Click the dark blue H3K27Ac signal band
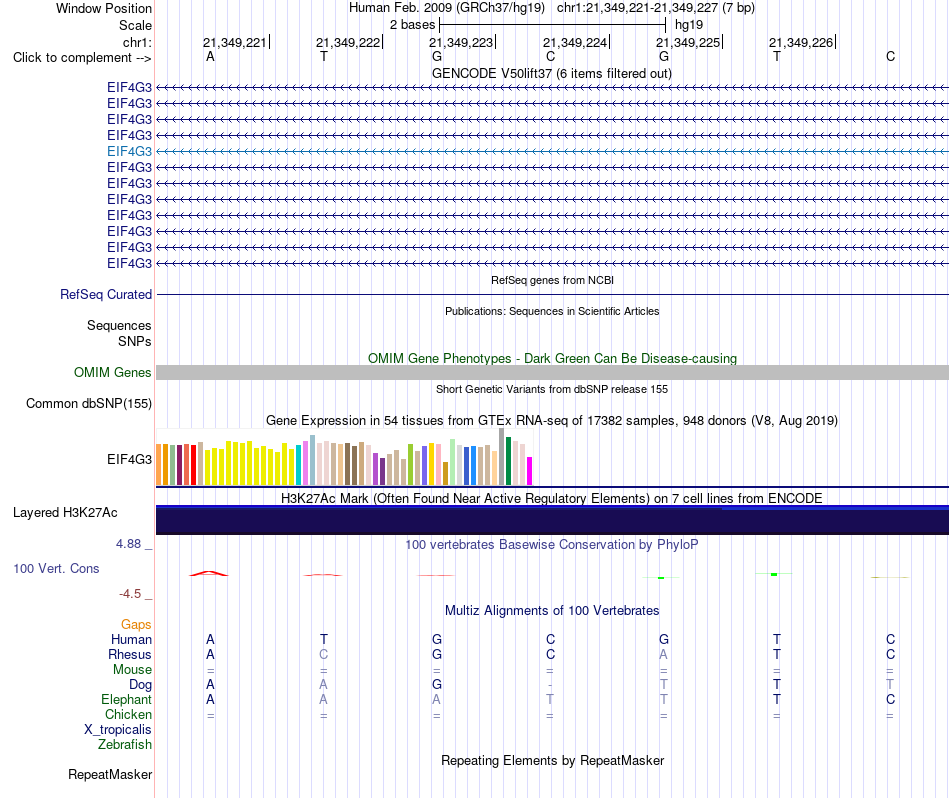The image size is (950, 798). point(552,520)
